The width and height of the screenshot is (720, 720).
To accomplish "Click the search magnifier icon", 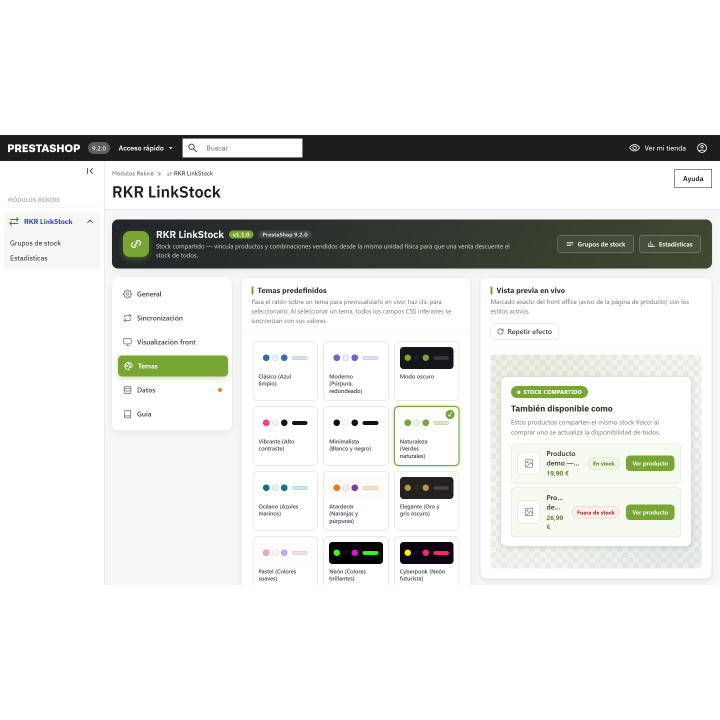I will (193, 148).
